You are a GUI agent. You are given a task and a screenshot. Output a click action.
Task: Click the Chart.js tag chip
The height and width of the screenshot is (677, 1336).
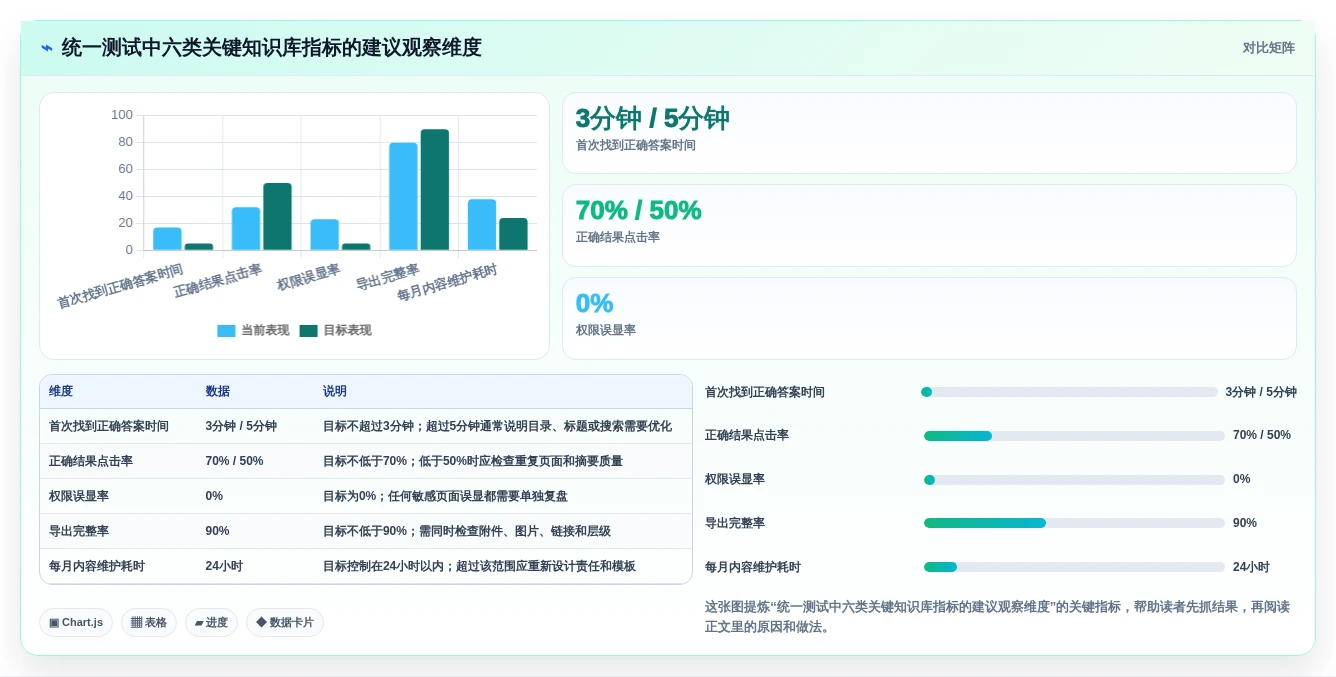76,623
